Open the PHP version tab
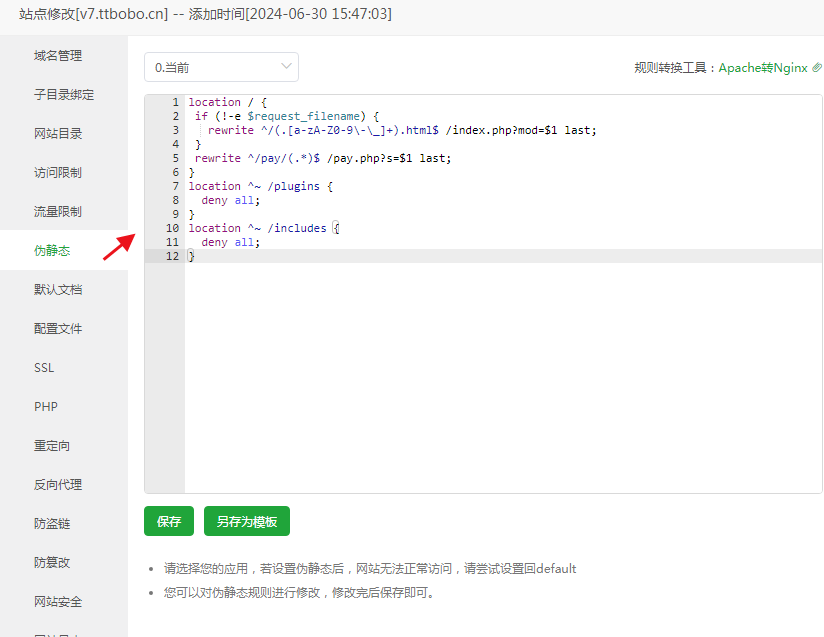Image resolution: width=824 pixels, height=637 pixels. click(45, 407)
